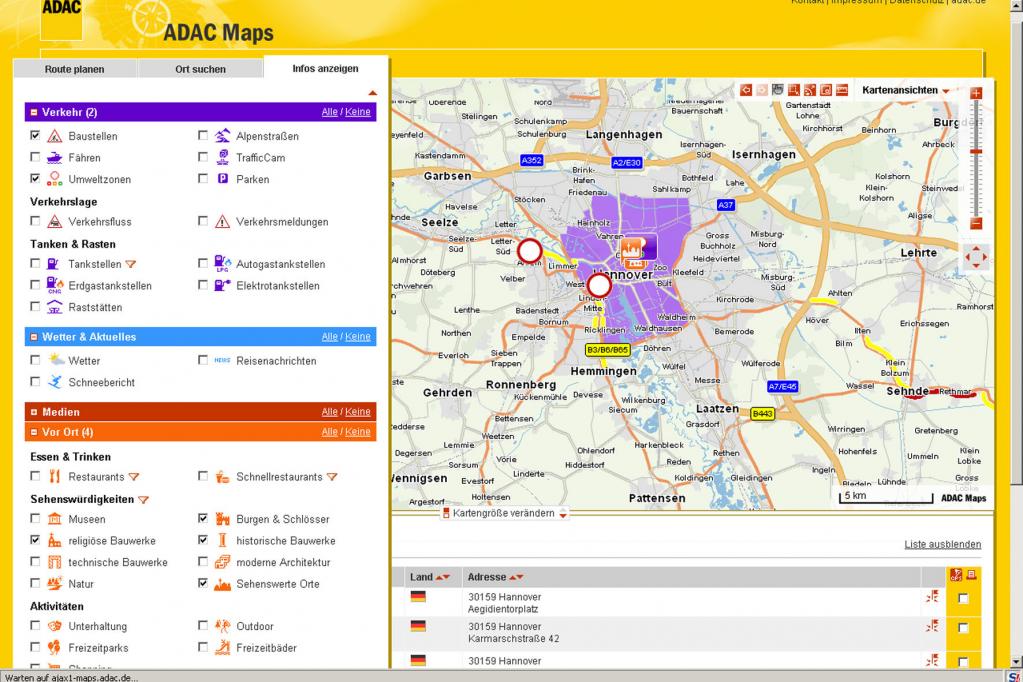This screenshot has height=682, width=1023.
Task: Click the map pan direction arrows control
Action: [x=976, y=256]
